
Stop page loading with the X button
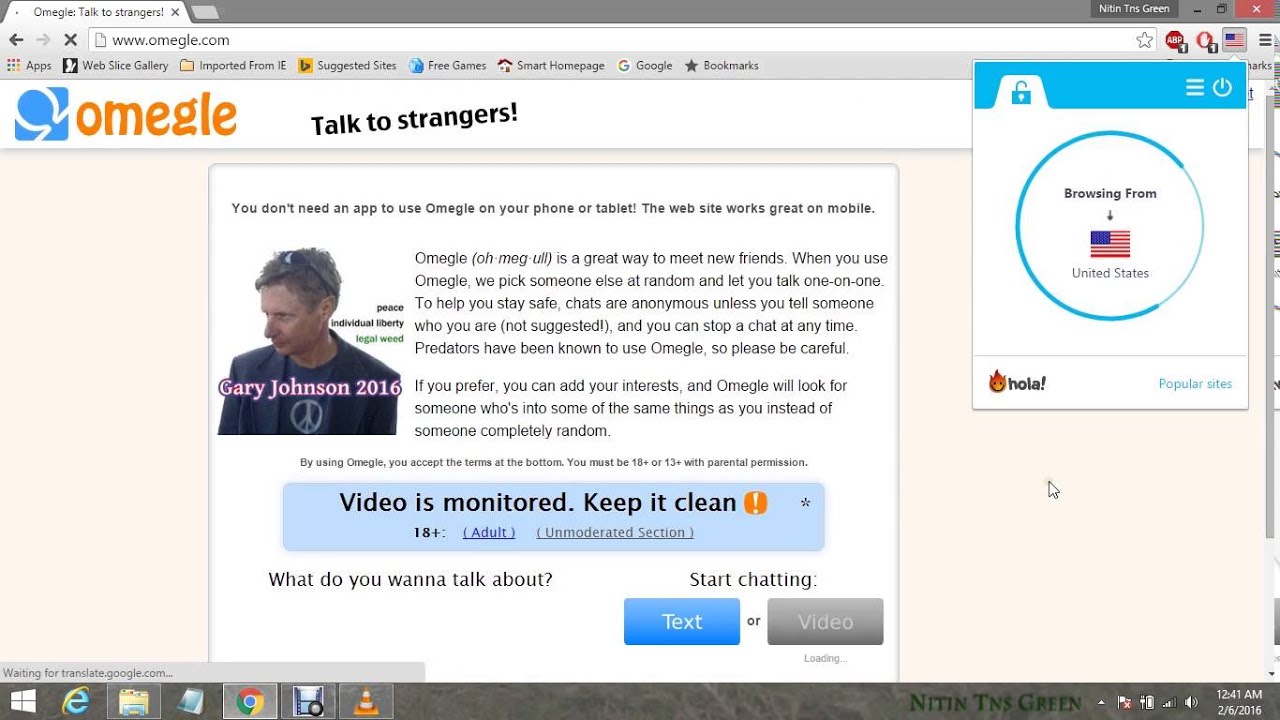71,40
